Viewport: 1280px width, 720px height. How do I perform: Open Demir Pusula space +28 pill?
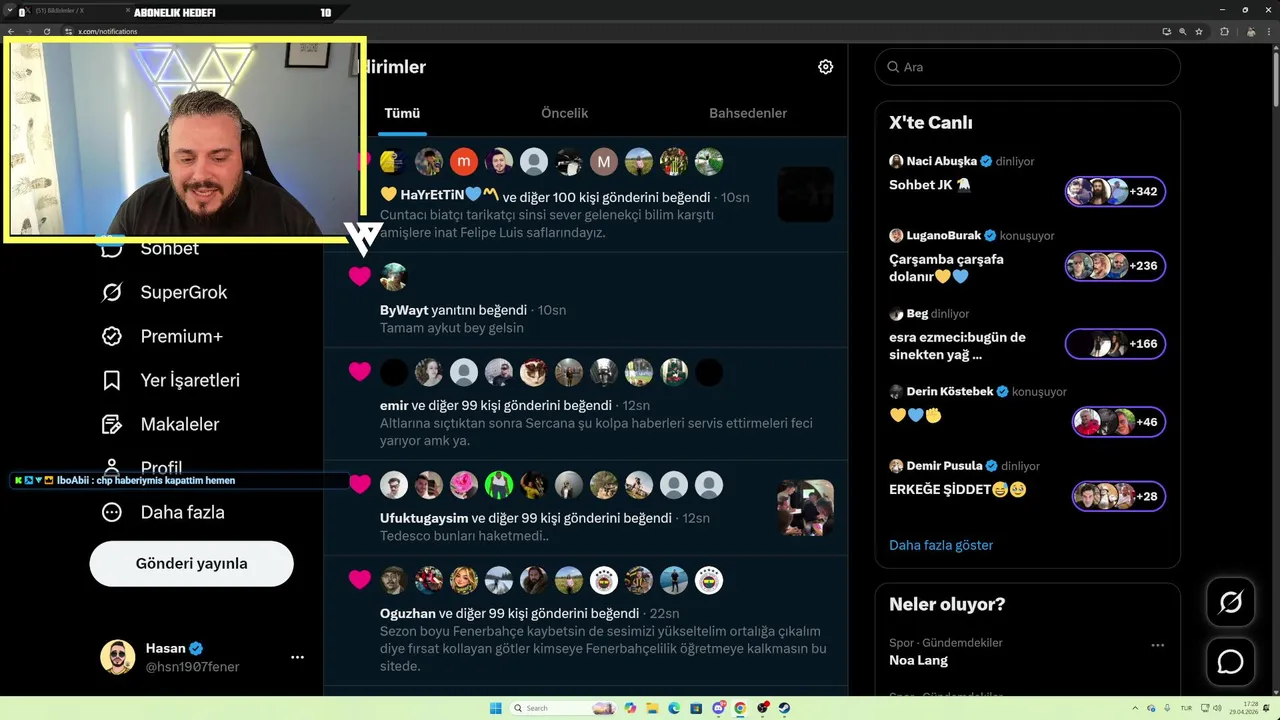click(1118, 496)
